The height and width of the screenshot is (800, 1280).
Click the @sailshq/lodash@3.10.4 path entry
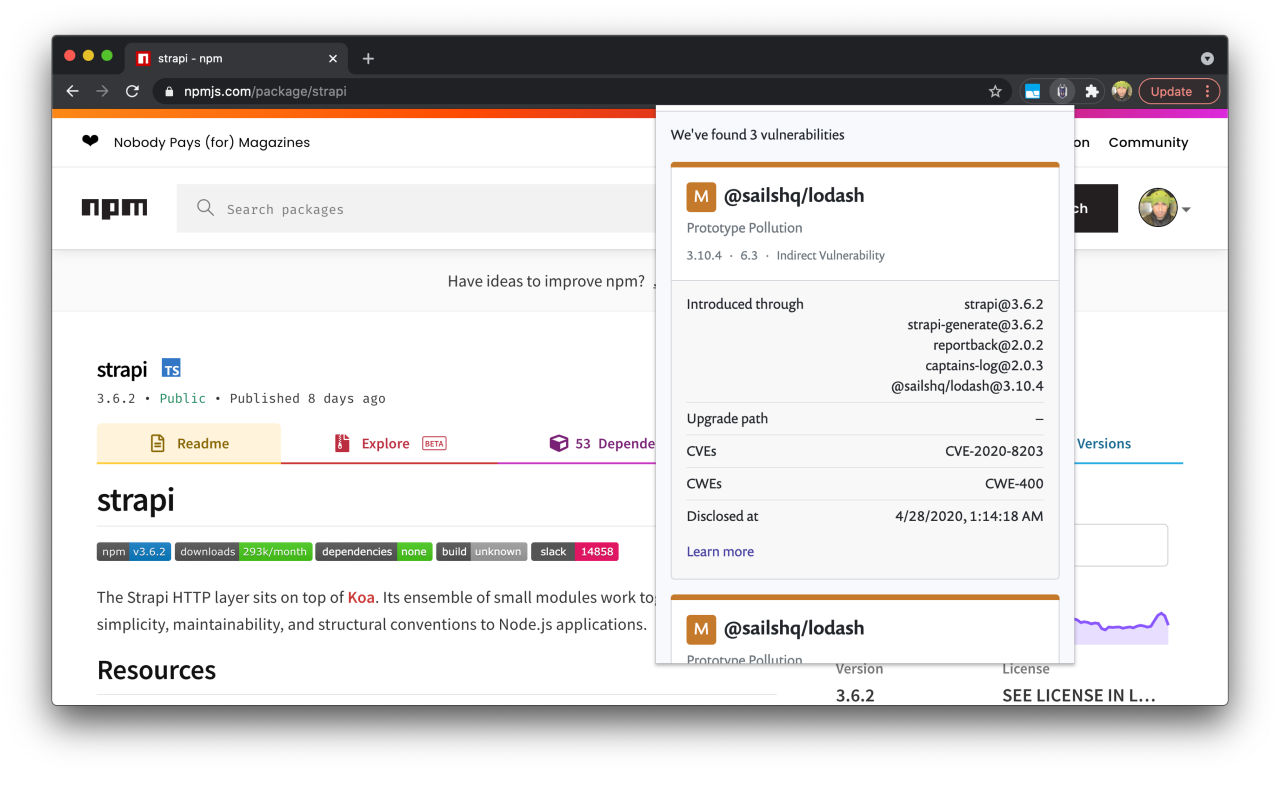(967, 386)
